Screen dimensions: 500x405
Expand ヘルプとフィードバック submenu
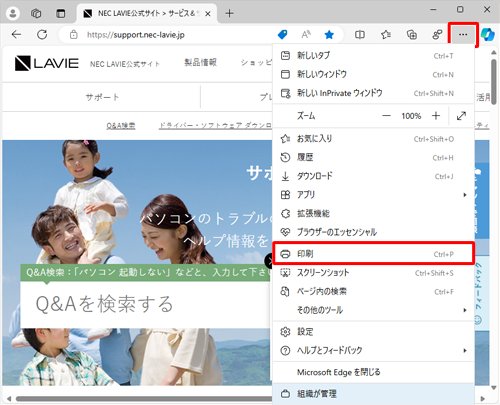tap(373, 350)
